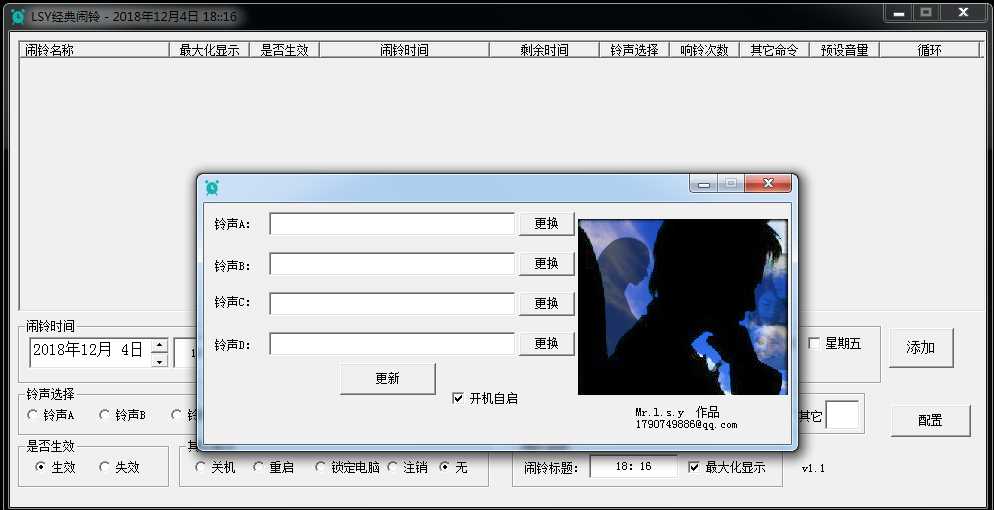Click the 最大化显示 column header
Viewport: 994px width, 510px height.
pos(209,50)
